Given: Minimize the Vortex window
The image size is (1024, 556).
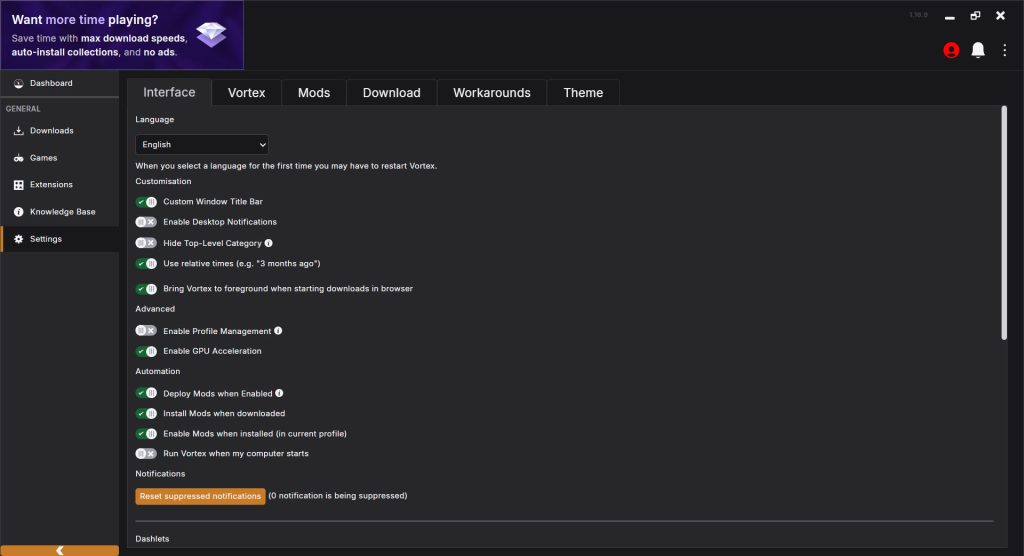Looking at the screenshot, I should coord(950,17).
